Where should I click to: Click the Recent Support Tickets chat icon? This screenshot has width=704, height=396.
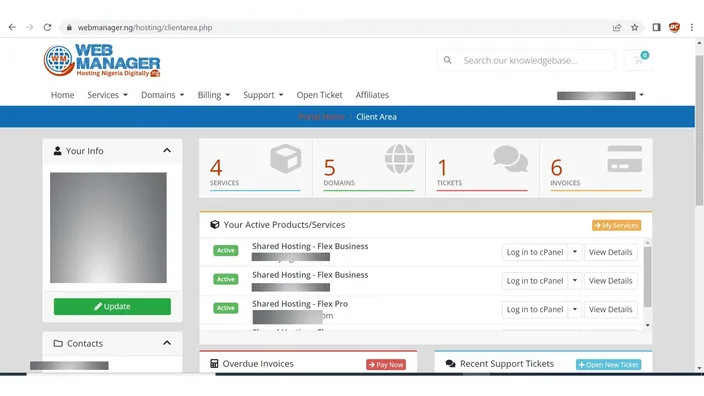[450, 364]
